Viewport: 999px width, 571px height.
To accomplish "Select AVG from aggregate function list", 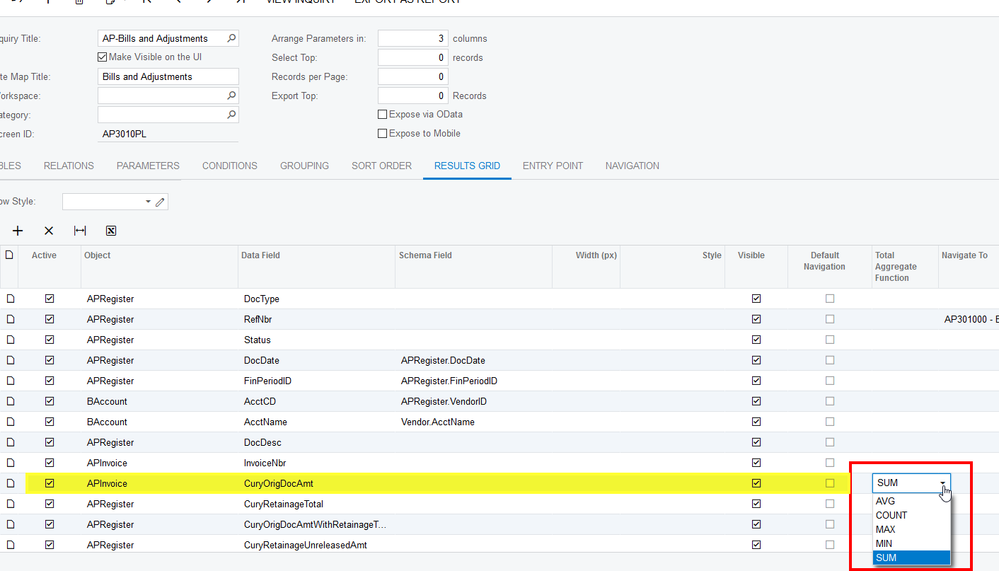I will tap(886, 501).
